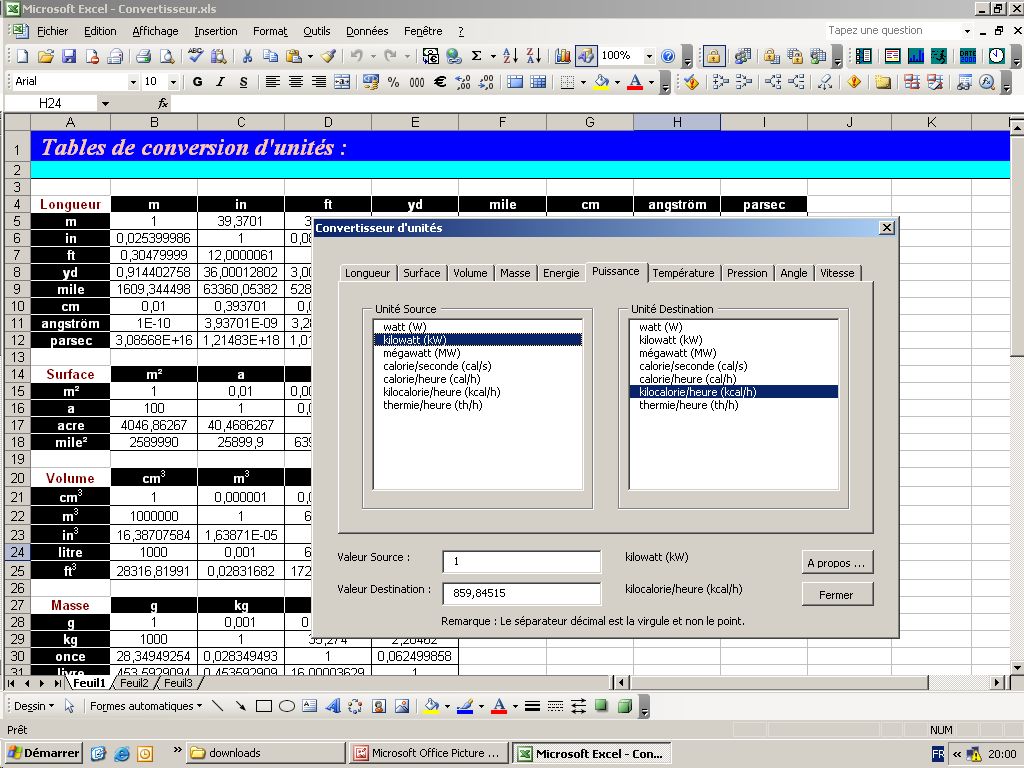
Task: Click the Help question mark icon
Action: coord(667,56)
